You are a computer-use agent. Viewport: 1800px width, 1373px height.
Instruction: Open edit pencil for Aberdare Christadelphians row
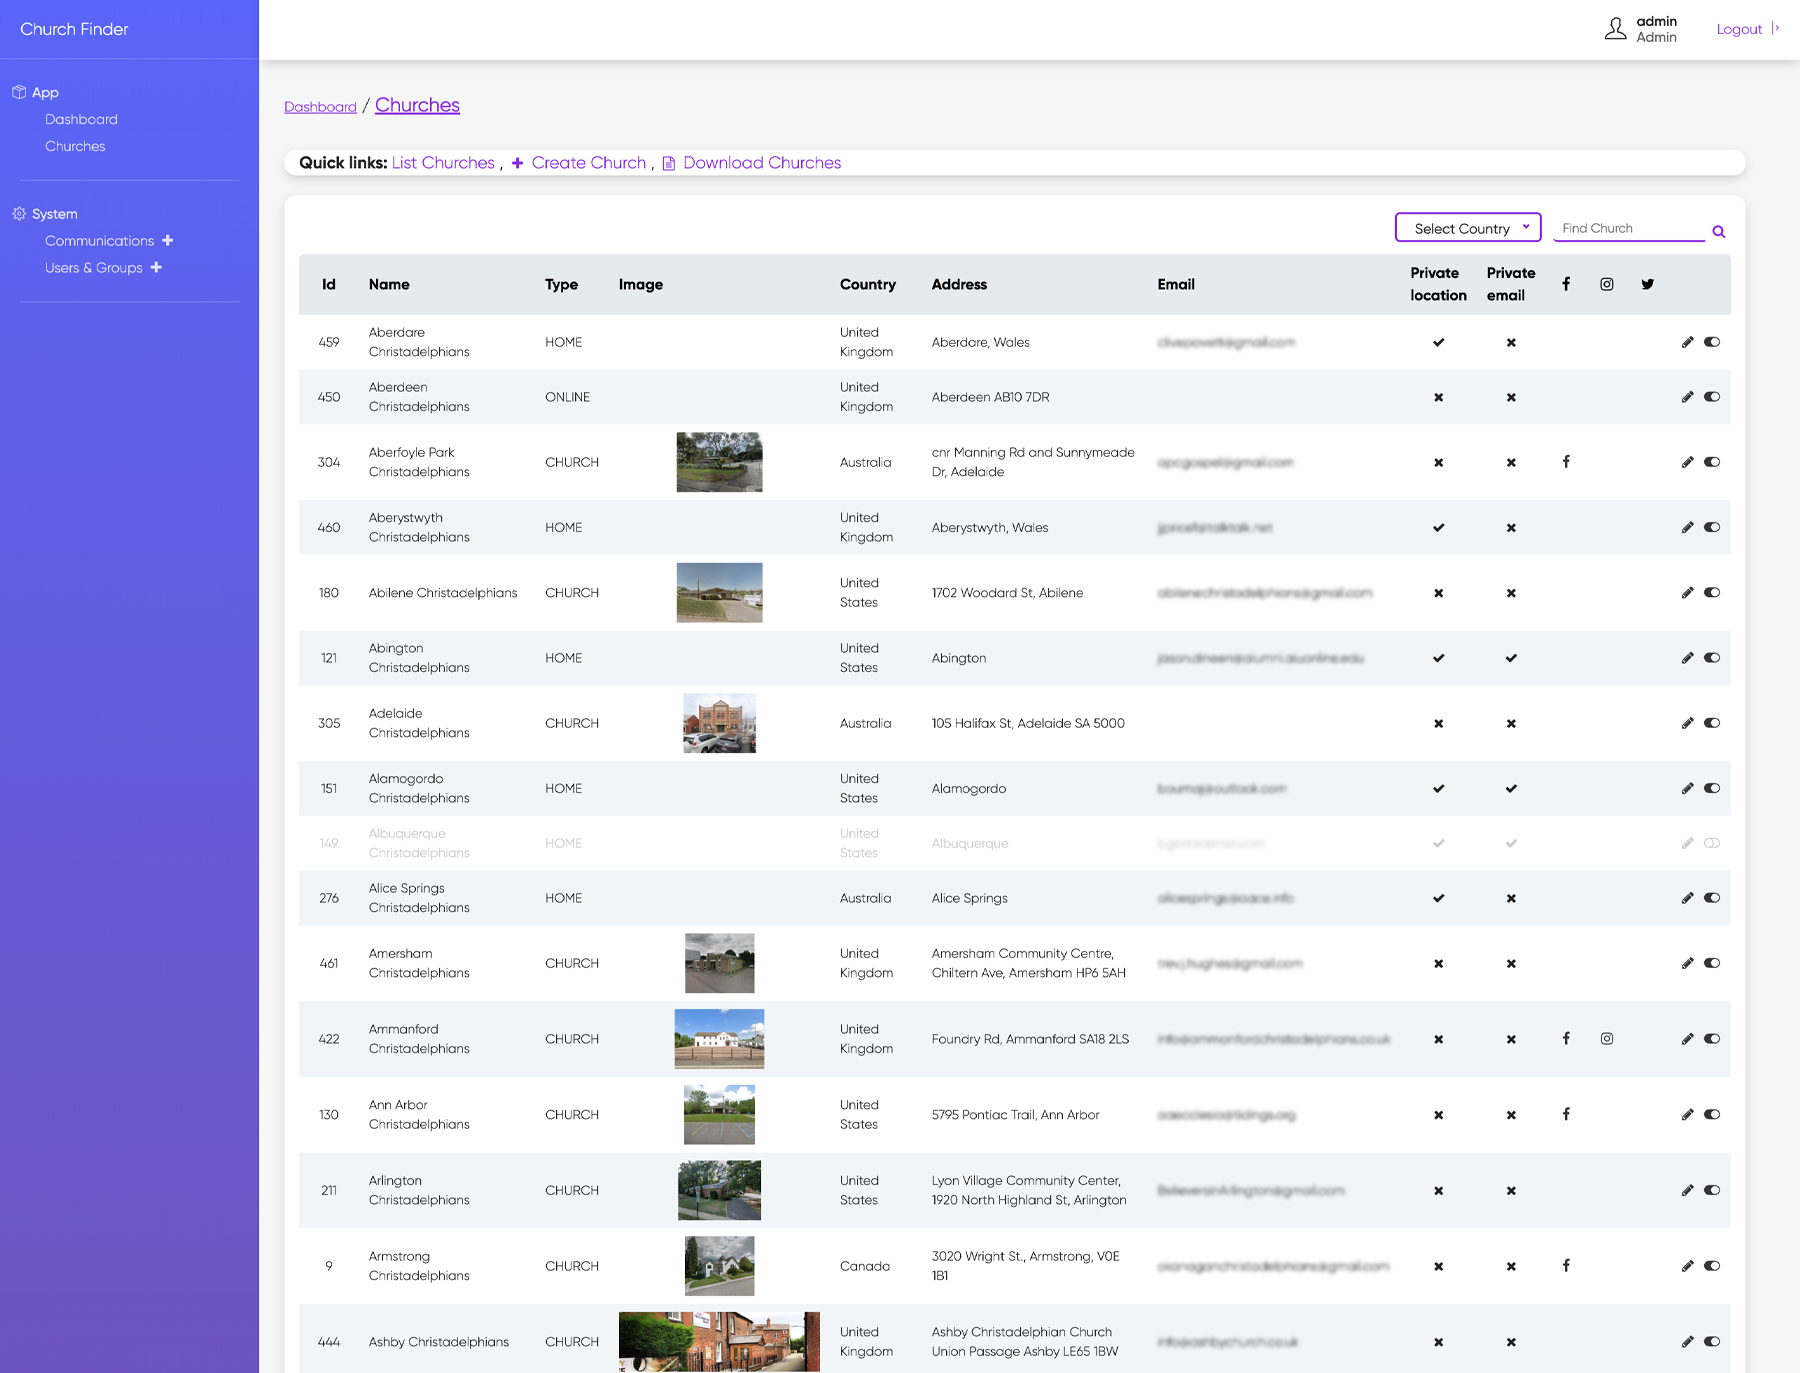1687,341
